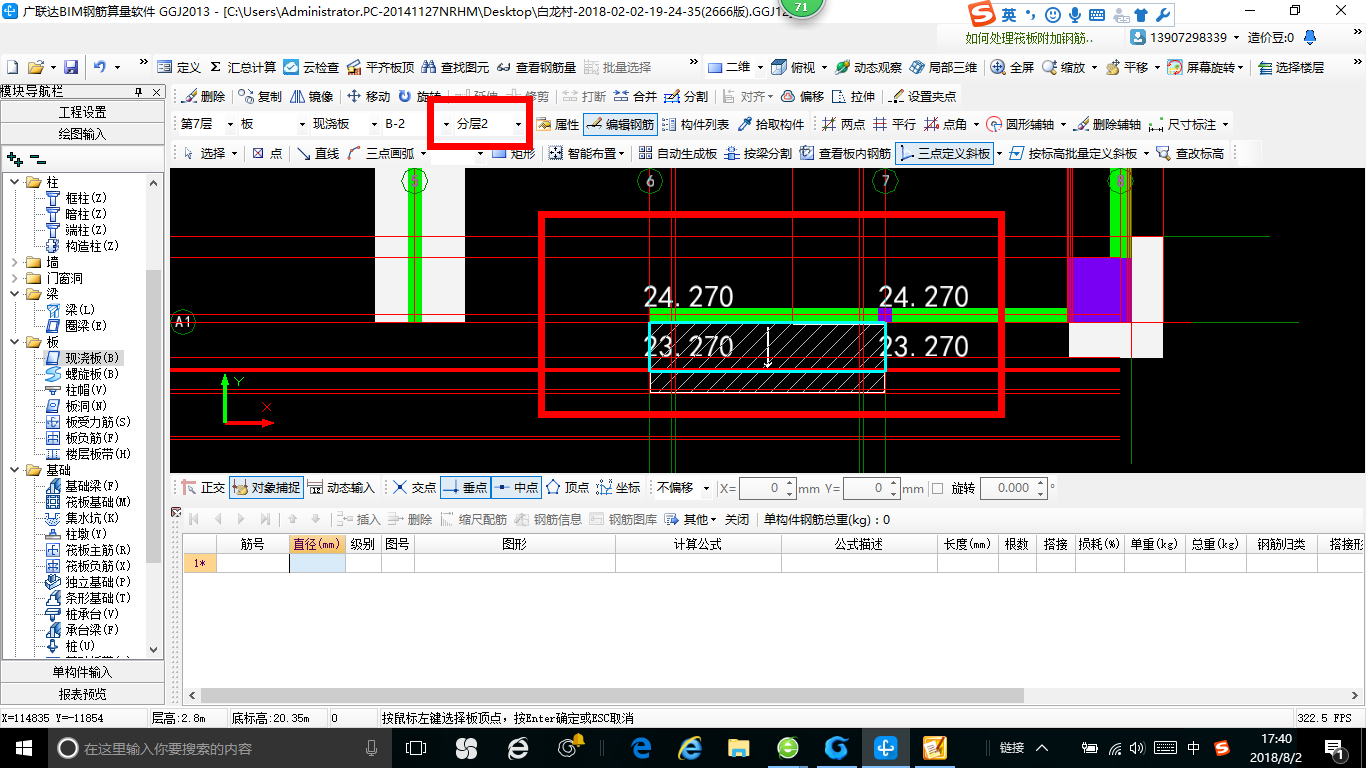
Task: Click 关闭 button in rebar panel
Action: [x=737, y=519]
